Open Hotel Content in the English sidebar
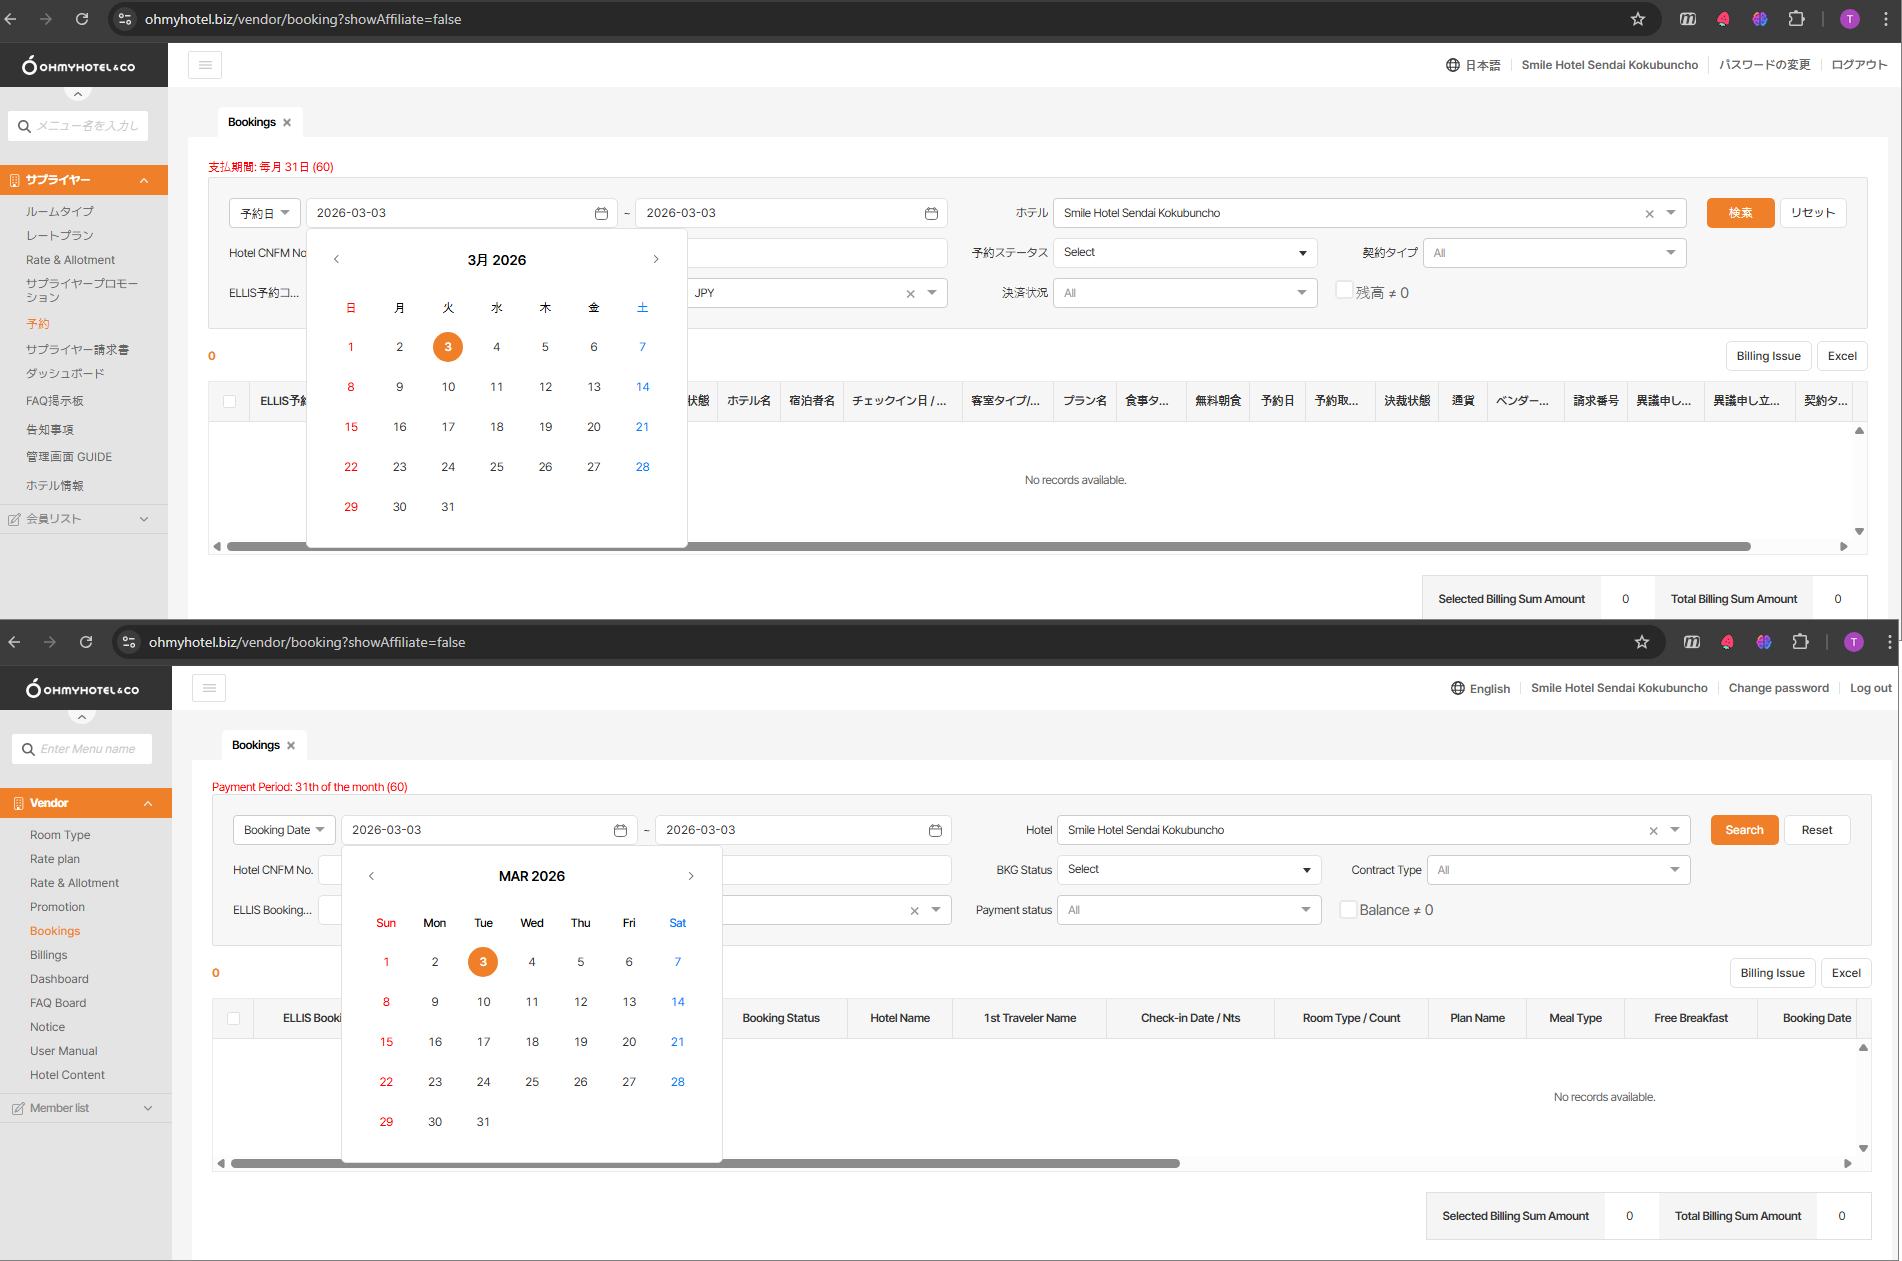 [67, 1075]
